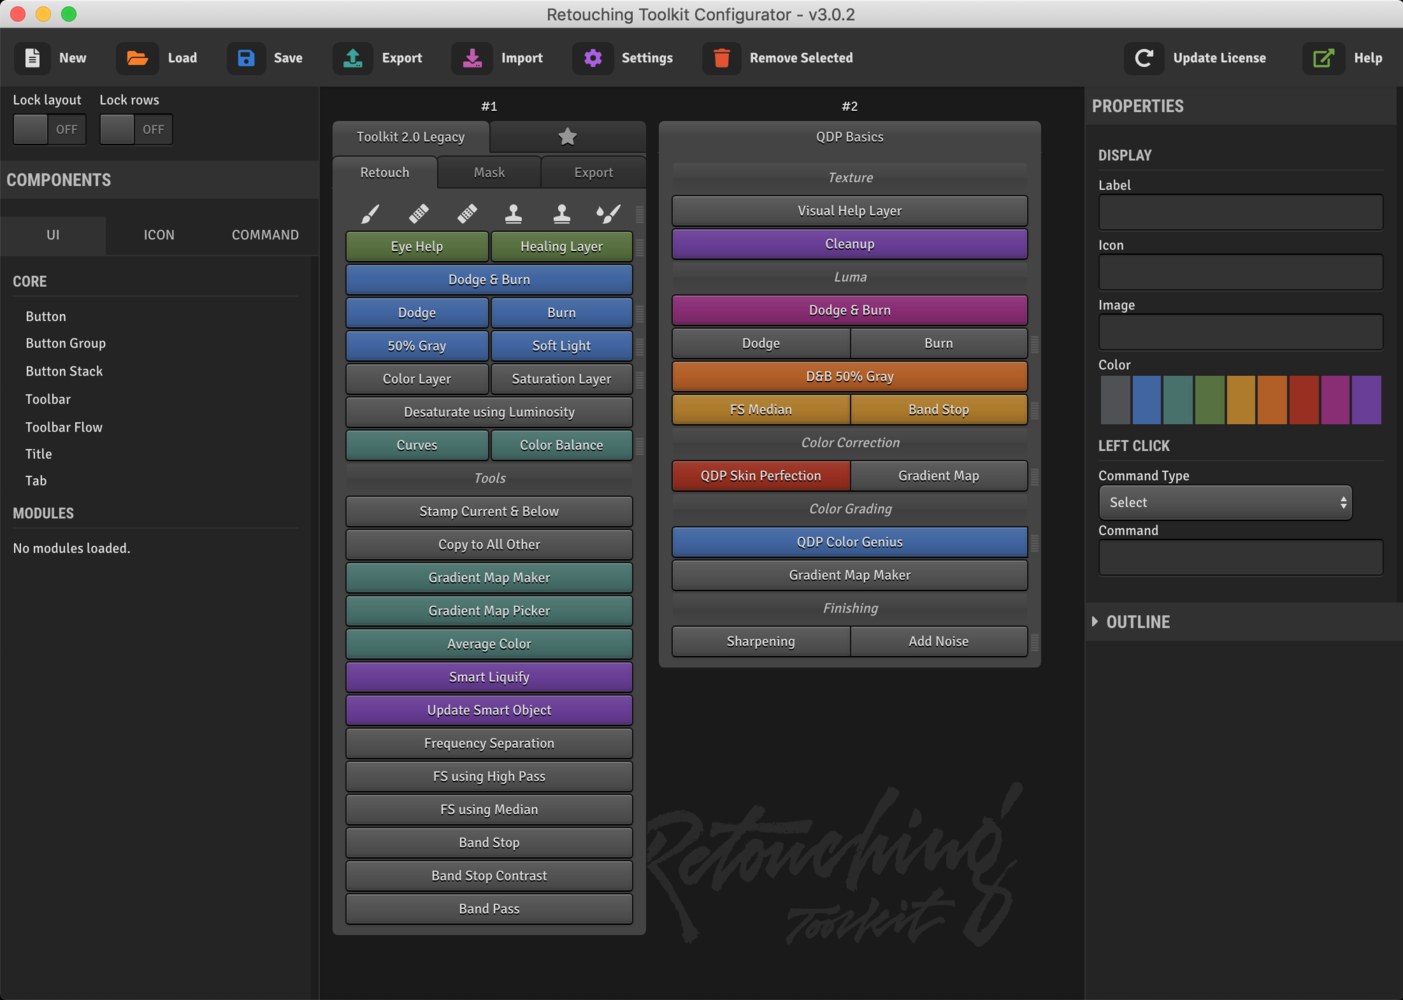This screenshot has width=1403, height=1000.
Task: Click the QDP Skin Perfection button
Action: 761,476
